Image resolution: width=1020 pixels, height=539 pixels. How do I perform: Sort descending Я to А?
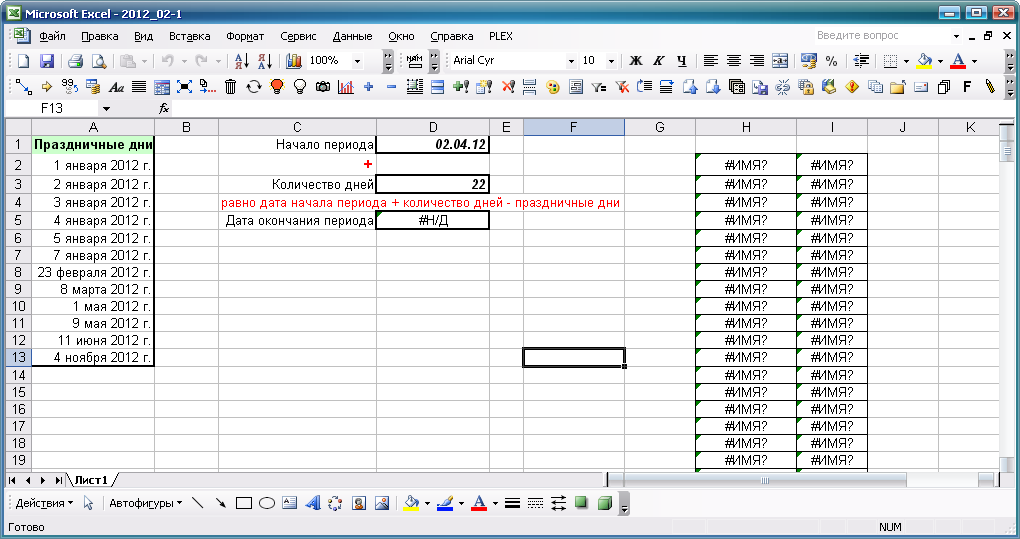265,61
